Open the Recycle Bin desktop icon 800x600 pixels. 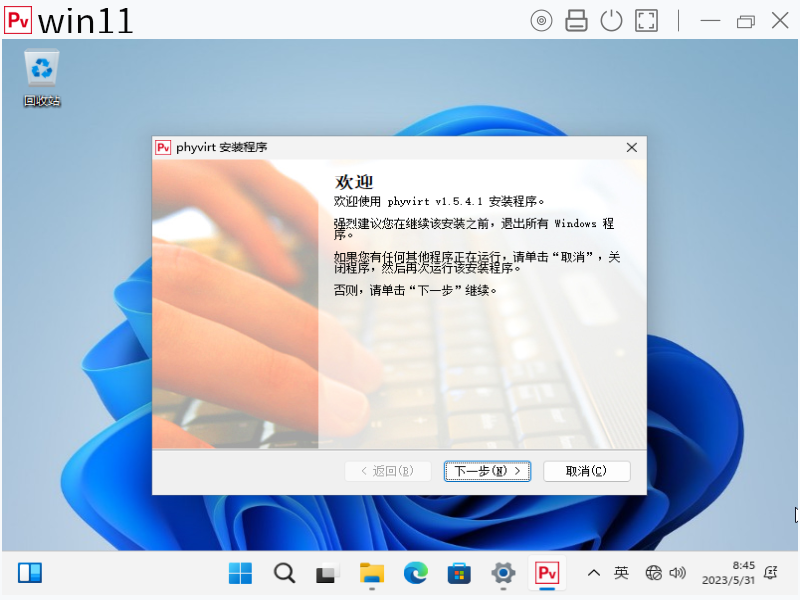coord(42,78)
